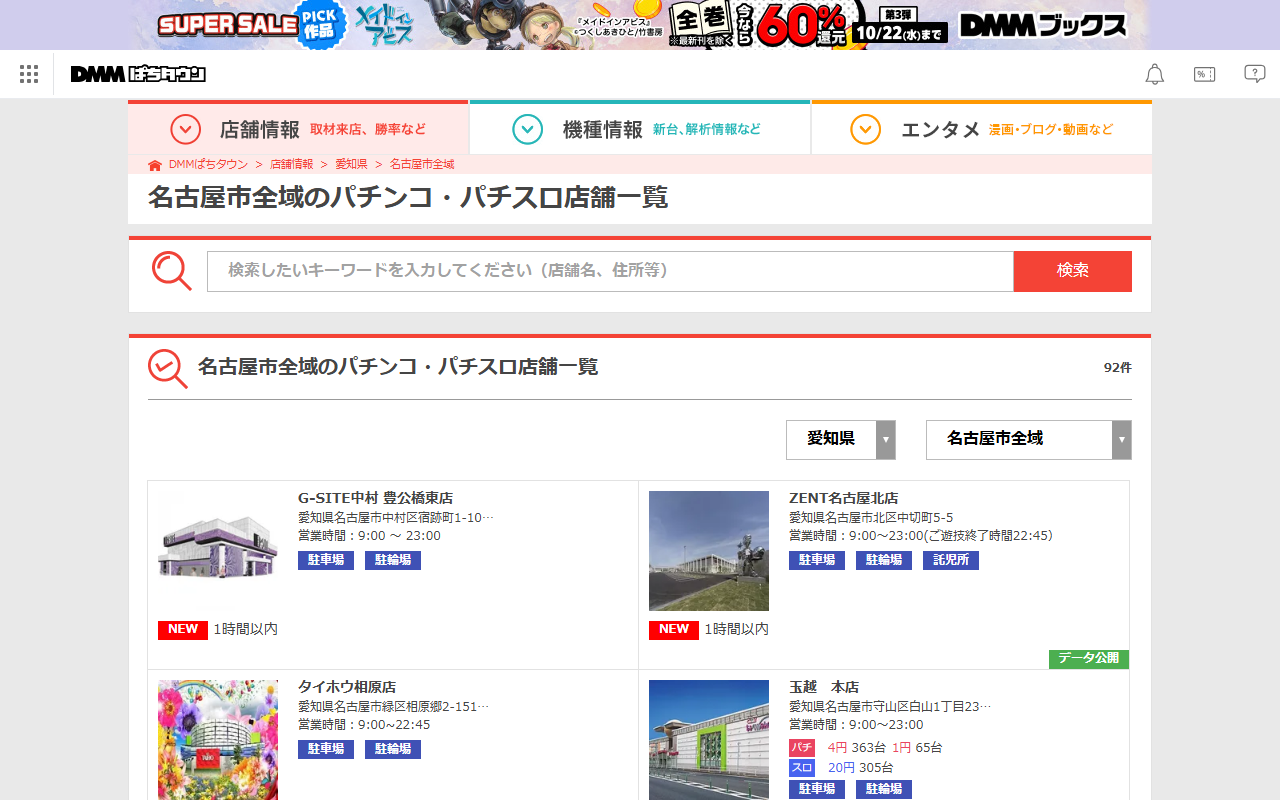The height and width of the screenshot is (800, 1280).
Task: Click タイホウ相原店 flower thumbnail image
Action: point(218,740)
